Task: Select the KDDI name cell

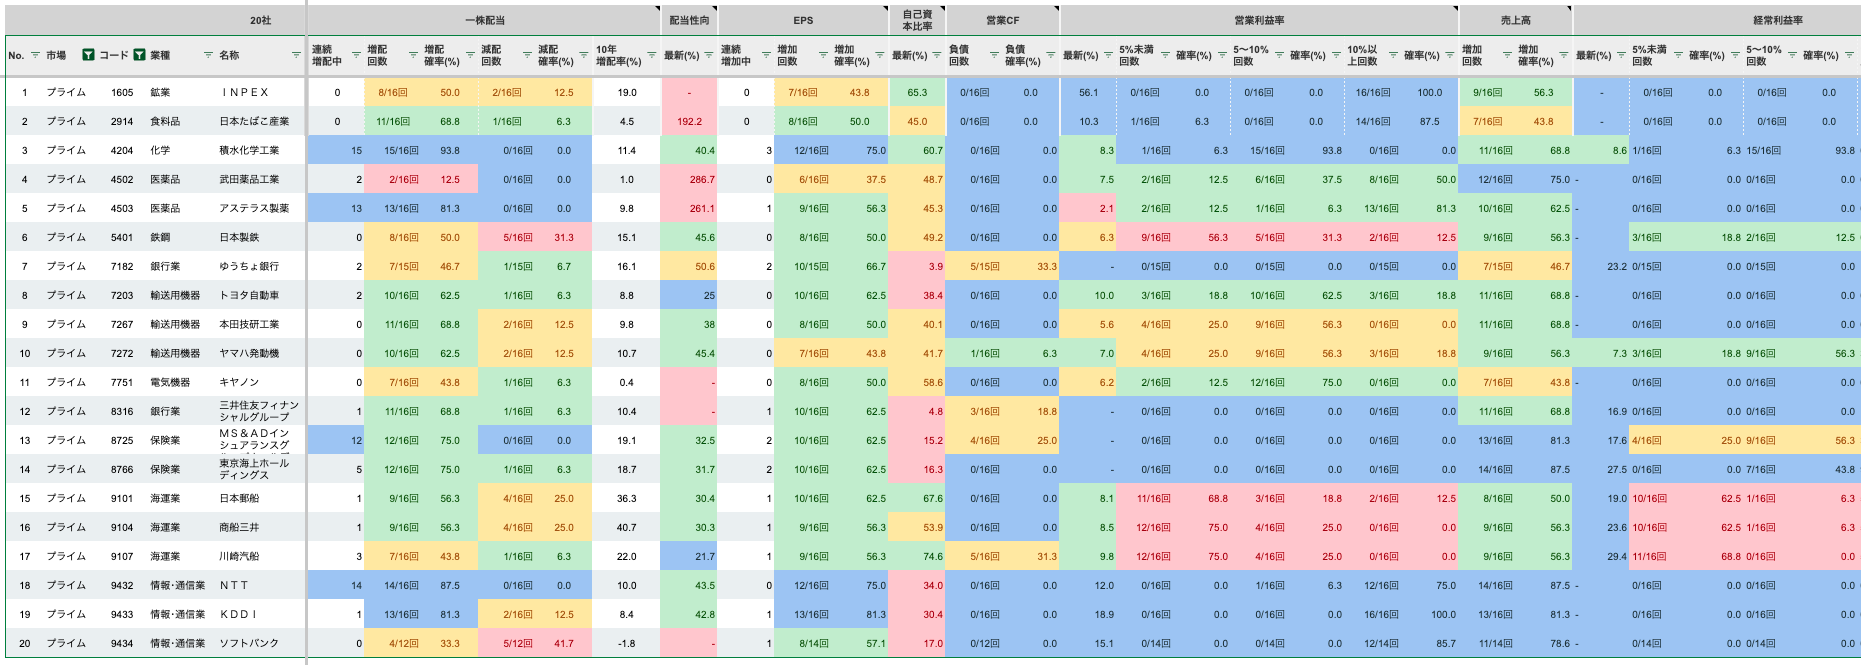Action: pyautogui.click(x=260, y=614)
